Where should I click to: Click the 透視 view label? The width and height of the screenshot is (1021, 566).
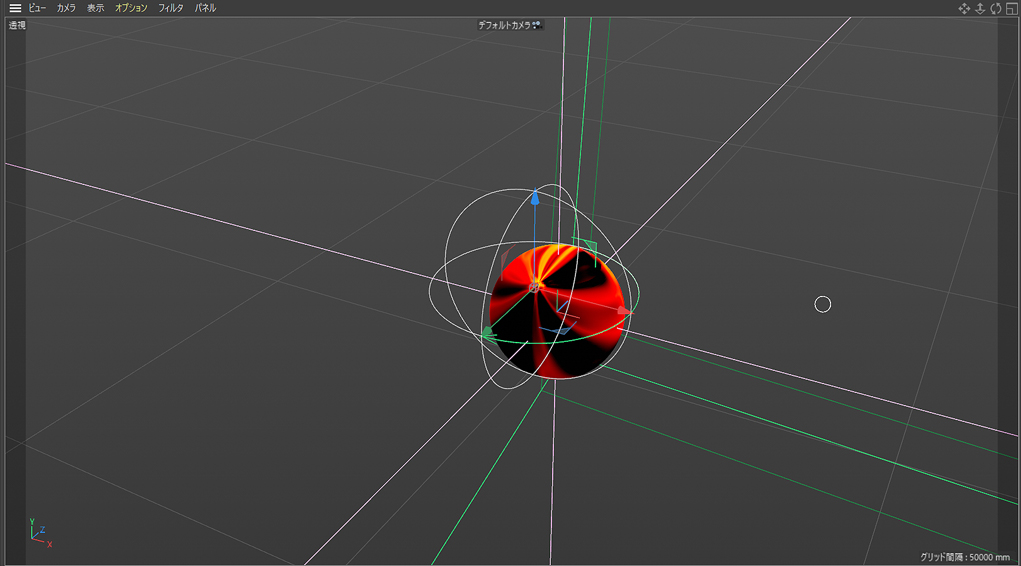pyautogui.click(x=17, y=25)
